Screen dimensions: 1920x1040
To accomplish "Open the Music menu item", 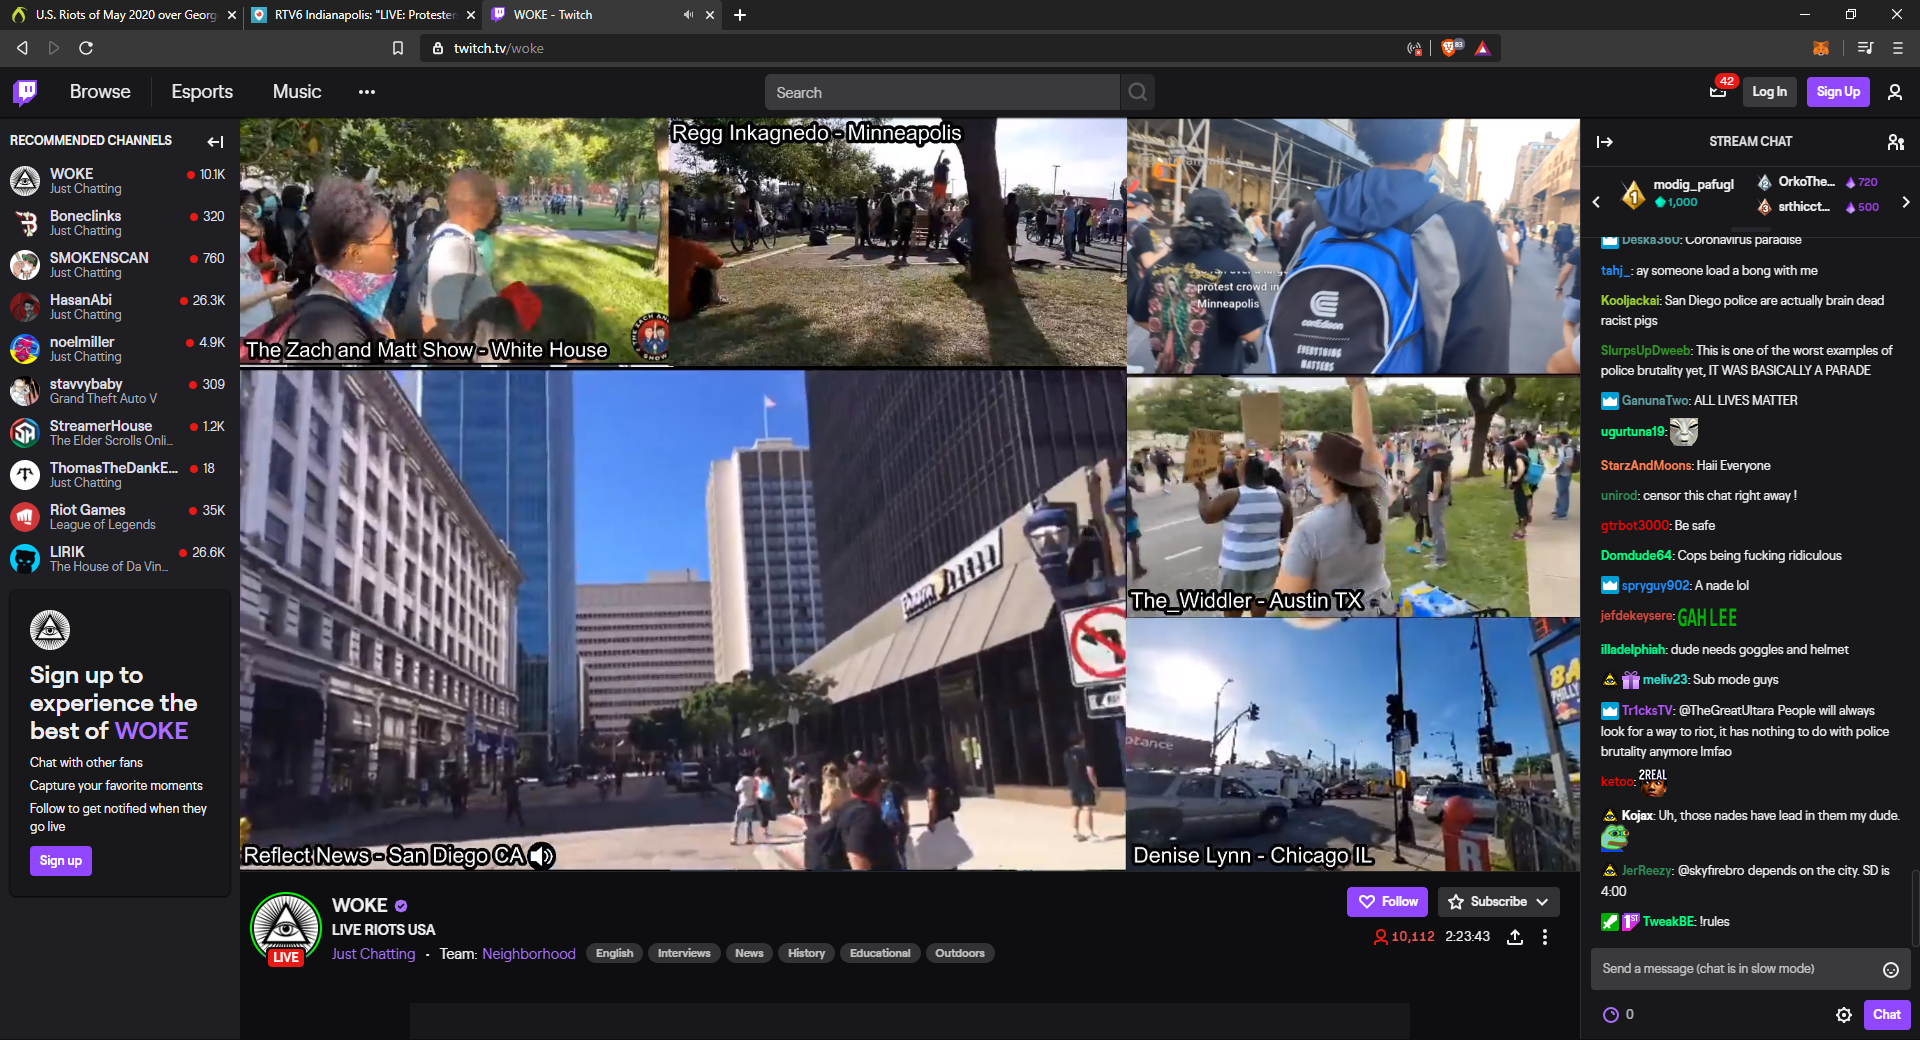I will coord(297,92).
